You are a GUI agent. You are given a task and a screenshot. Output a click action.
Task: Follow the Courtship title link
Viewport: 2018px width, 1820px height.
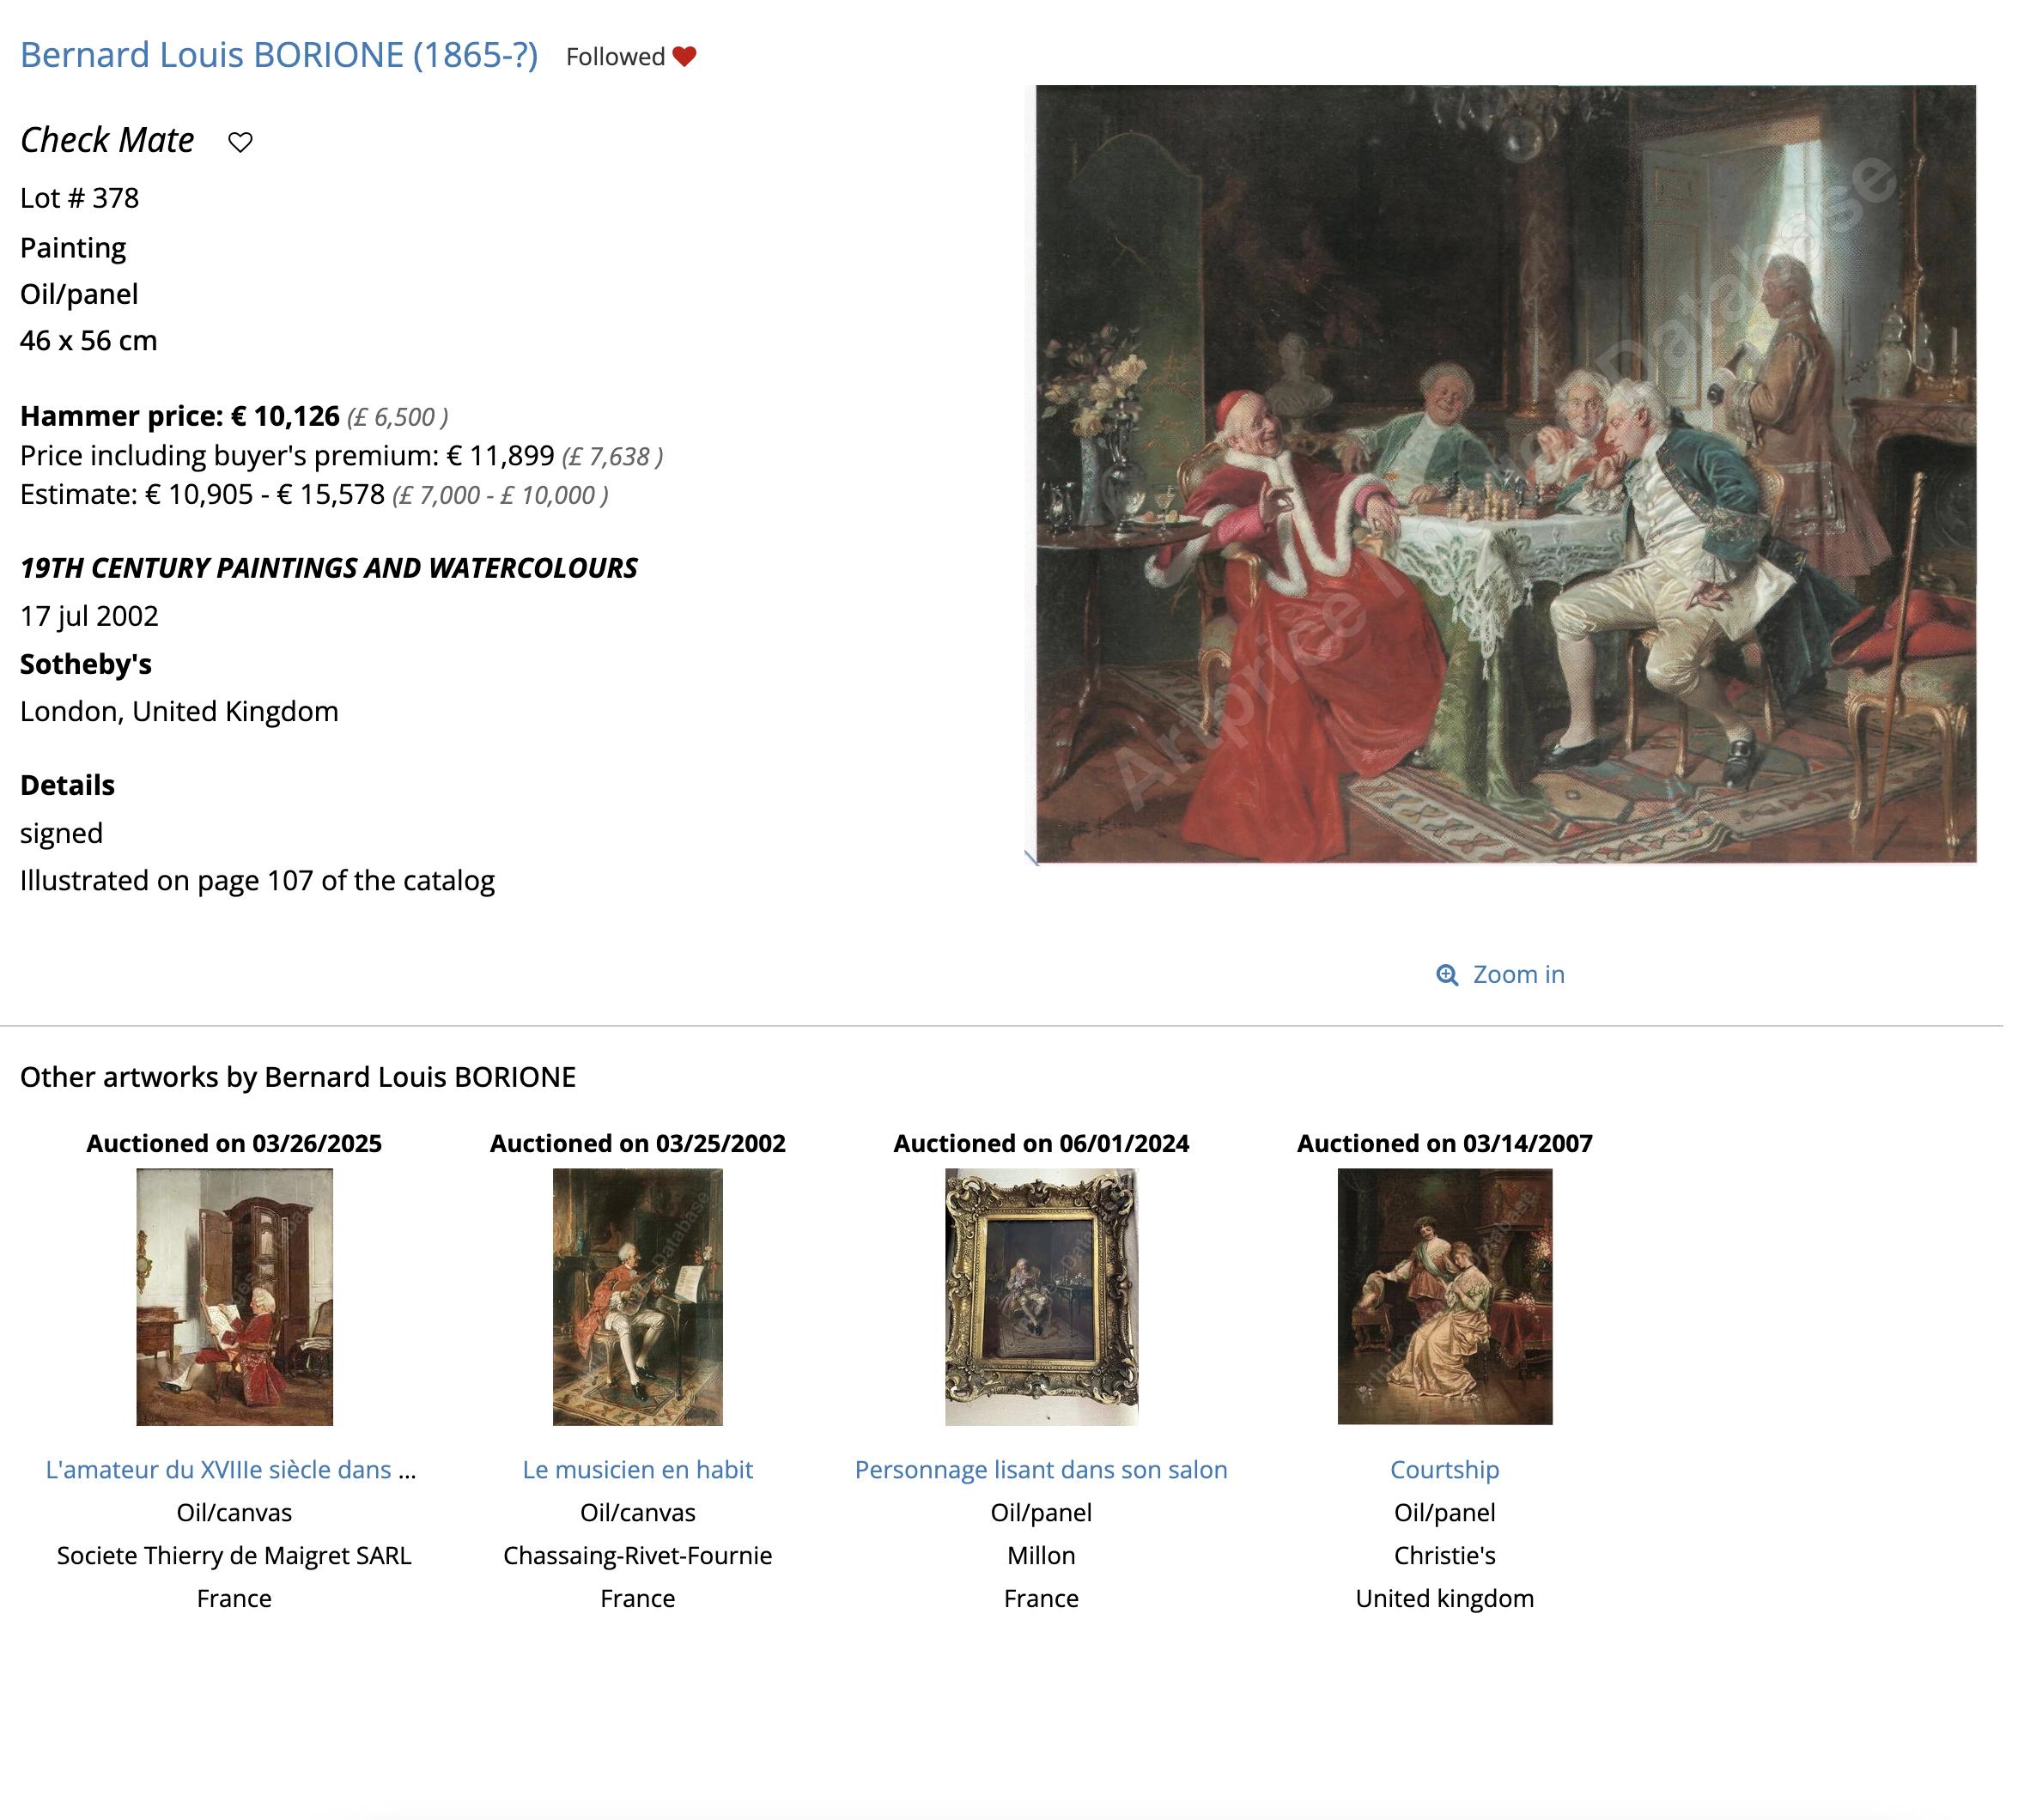pyautogui.click(x=1445, y=1469)
